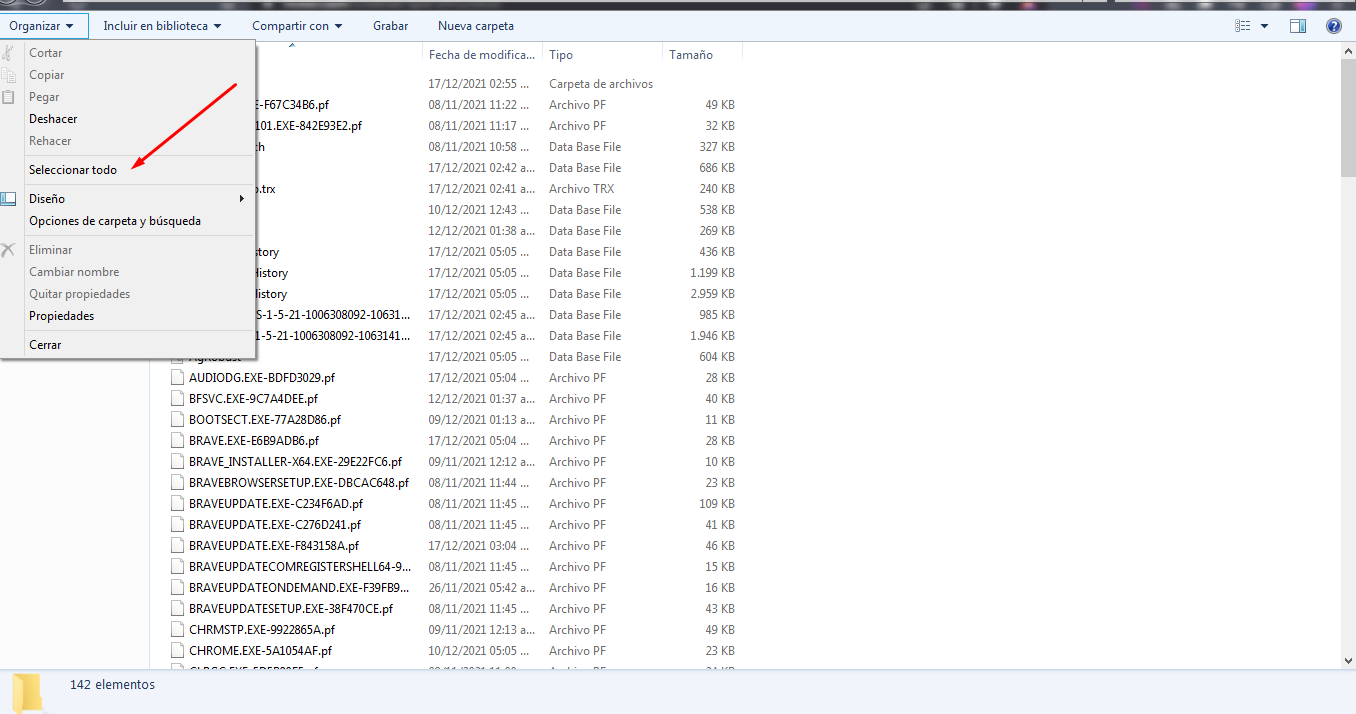Open the Incluir en biblioteca dropdown

(162, 26)
